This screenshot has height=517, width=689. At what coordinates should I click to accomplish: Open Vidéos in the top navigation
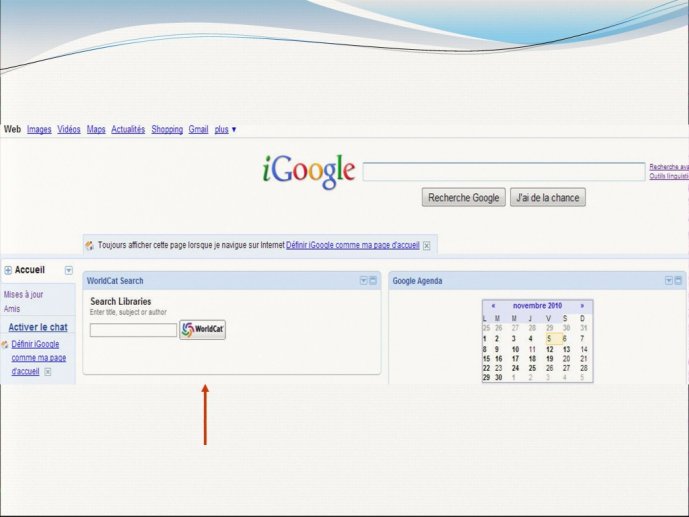tap(69, 130)
